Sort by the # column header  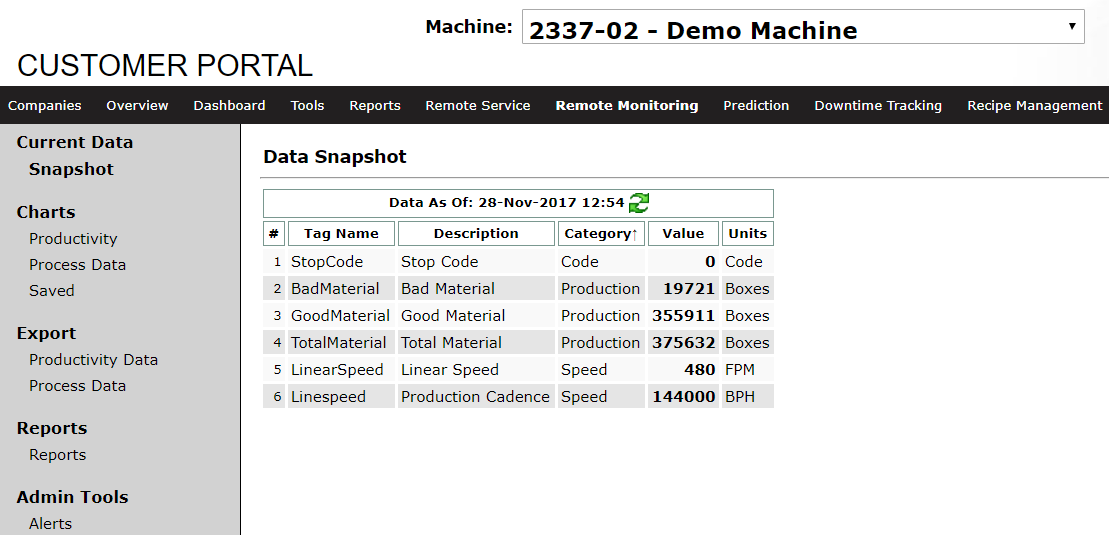point(274,234)
